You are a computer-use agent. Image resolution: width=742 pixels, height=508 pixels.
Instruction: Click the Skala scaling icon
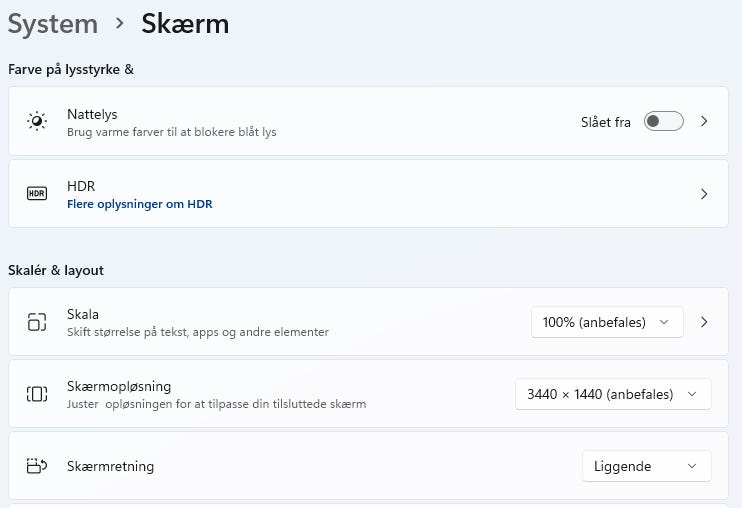(x=37, y=322)
